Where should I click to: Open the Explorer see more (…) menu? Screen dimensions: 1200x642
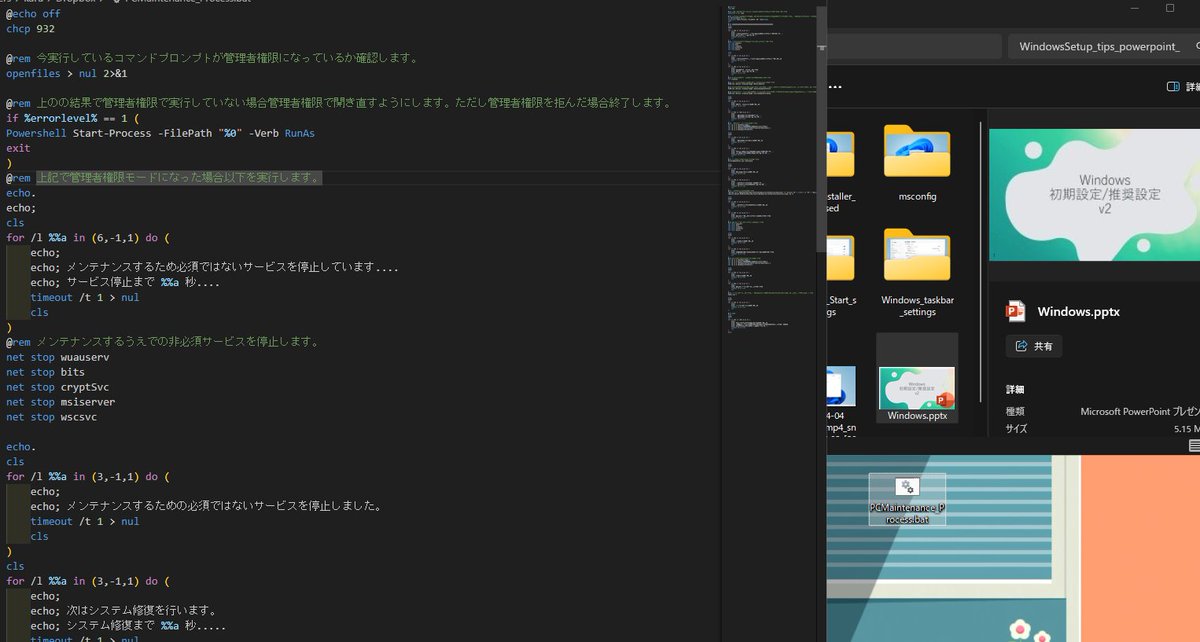[x=835, y=87]
